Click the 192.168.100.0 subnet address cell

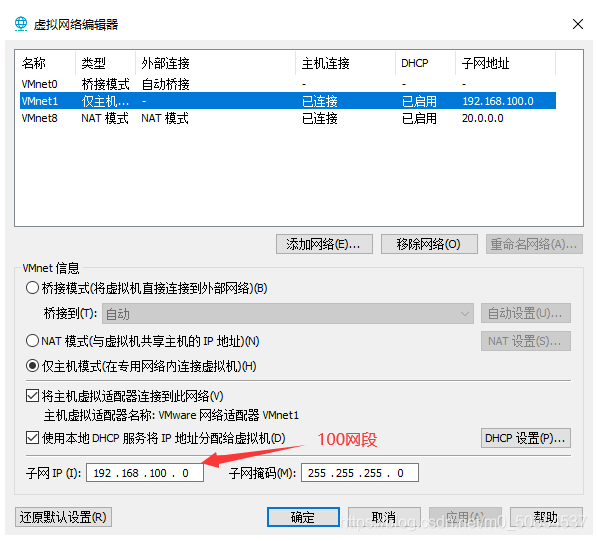(x=498, y=101)
